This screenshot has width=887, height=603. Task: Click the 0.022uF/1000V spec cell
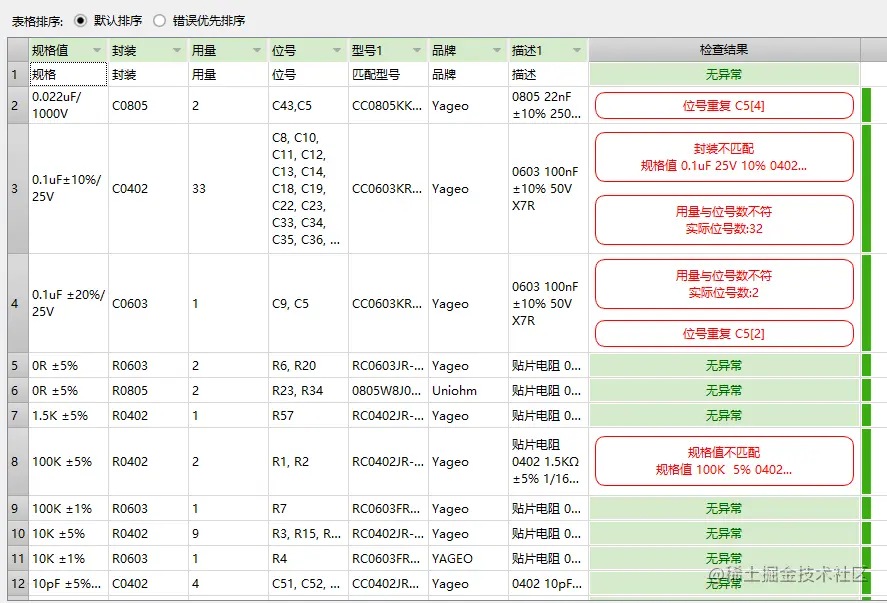tap(68, 105)
